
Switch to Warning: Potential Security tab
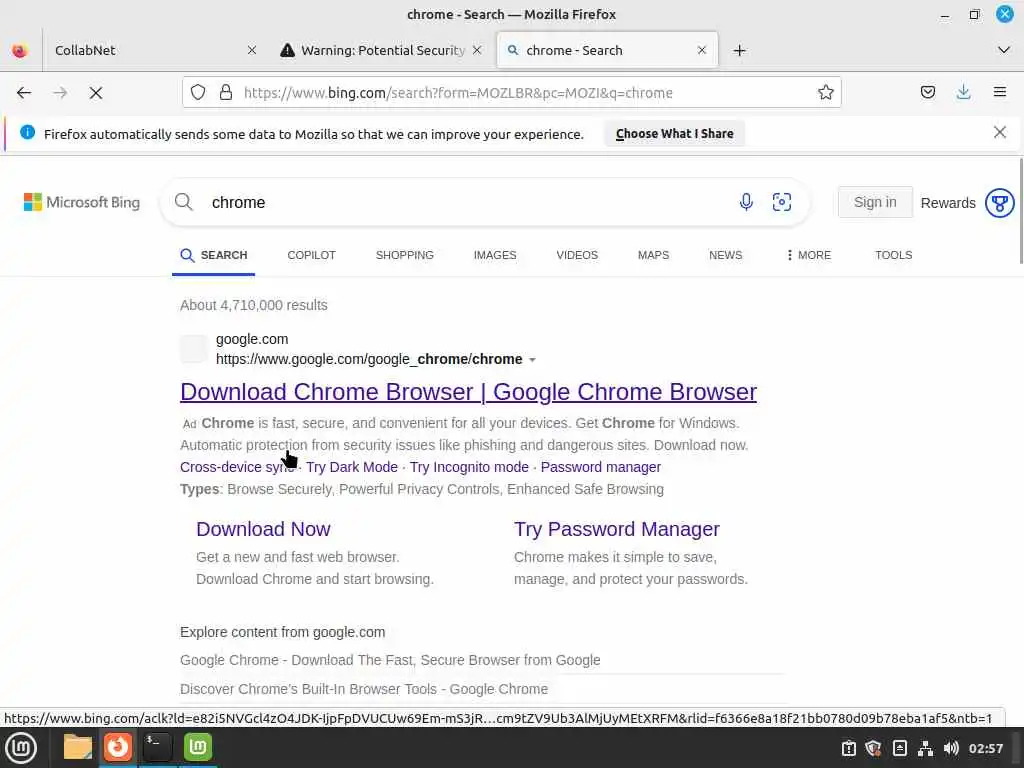[x=382, y=50]
